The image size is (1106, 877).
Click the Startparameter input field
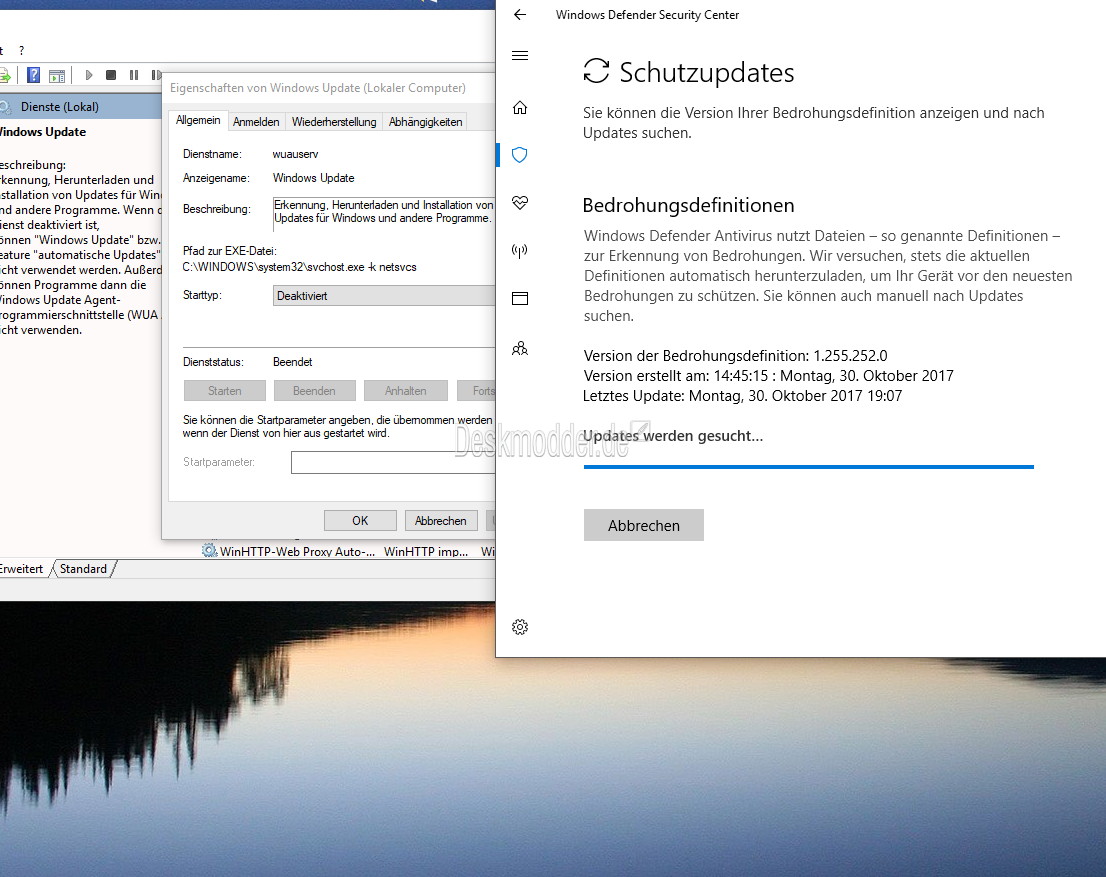point(394,462)
